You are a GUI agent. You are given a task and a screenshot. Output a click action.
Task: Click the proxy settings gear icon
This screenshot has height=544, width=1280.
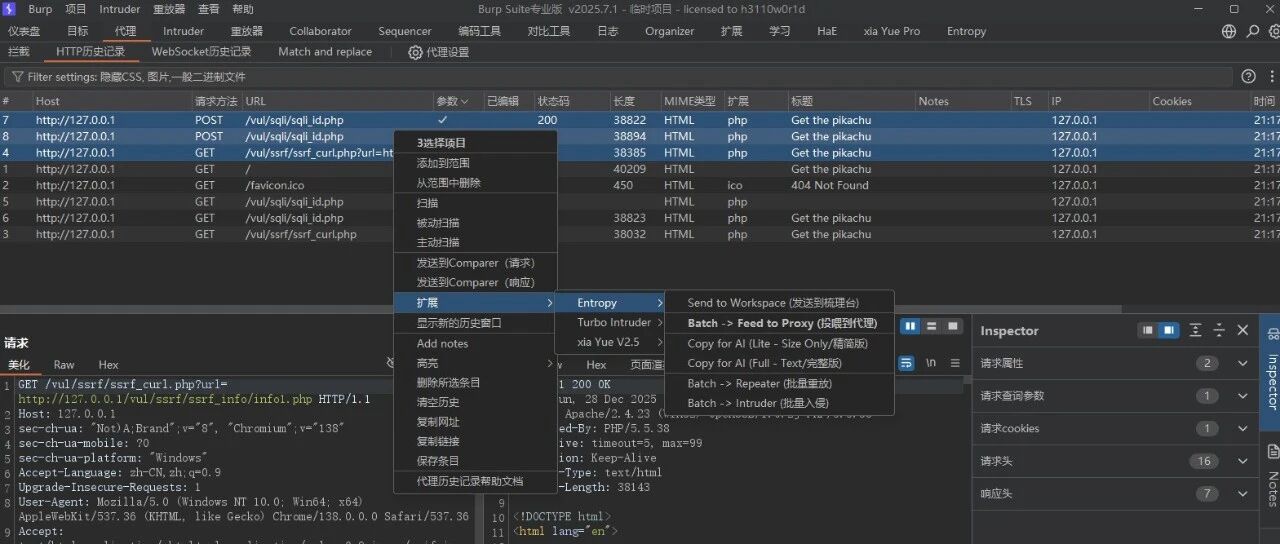[415, 52]
